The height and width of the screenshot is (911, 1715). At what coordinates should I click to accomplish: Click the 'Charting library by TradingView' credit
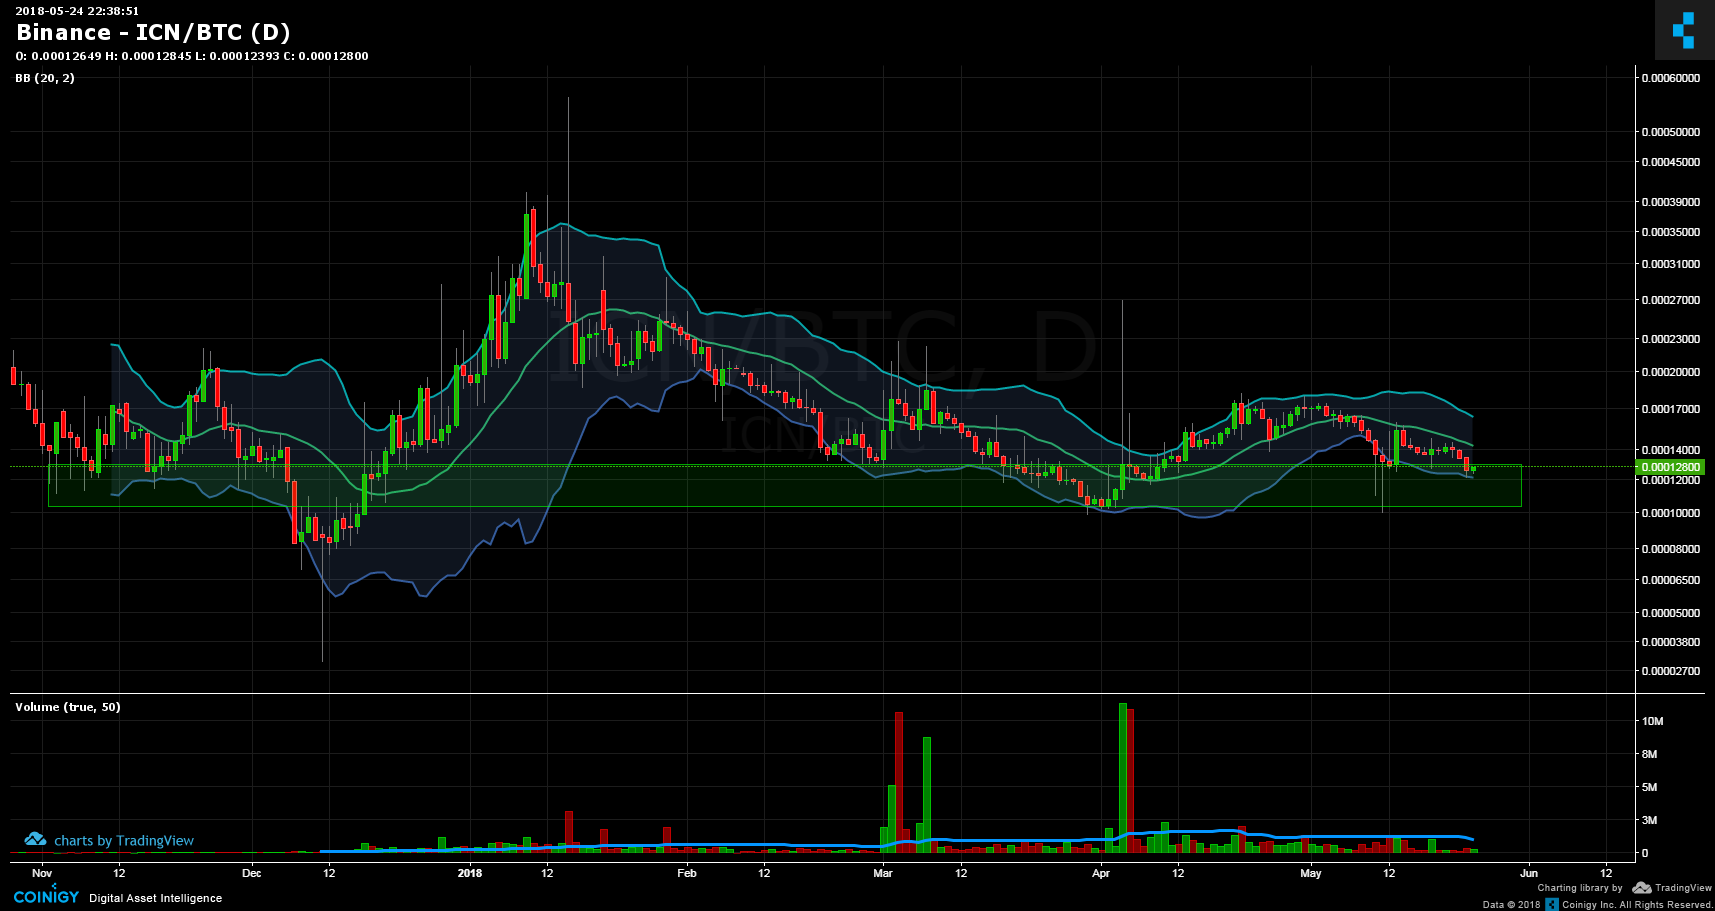coord(1624,888)
